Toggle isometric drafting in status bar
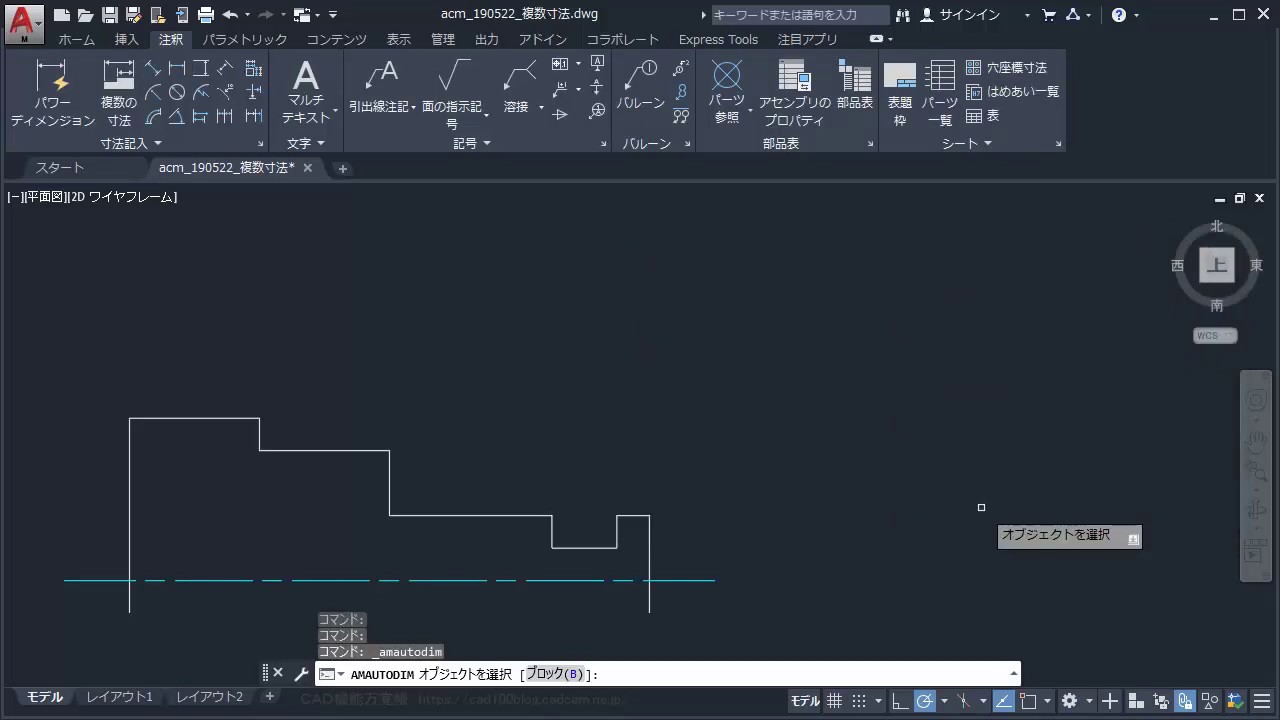This screenshot has width=1280, height=720. pos(964,701)
